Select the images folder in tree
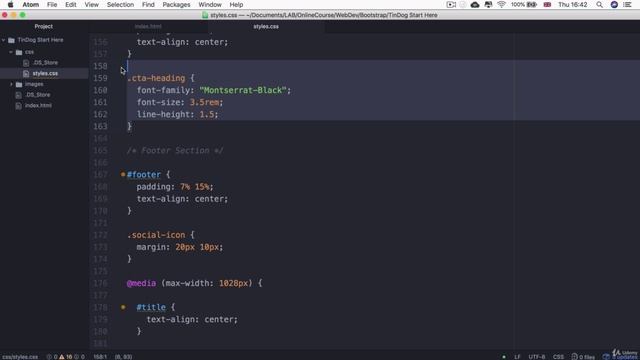The height and width of the screenshot is (360, 640). coord(34,84)
